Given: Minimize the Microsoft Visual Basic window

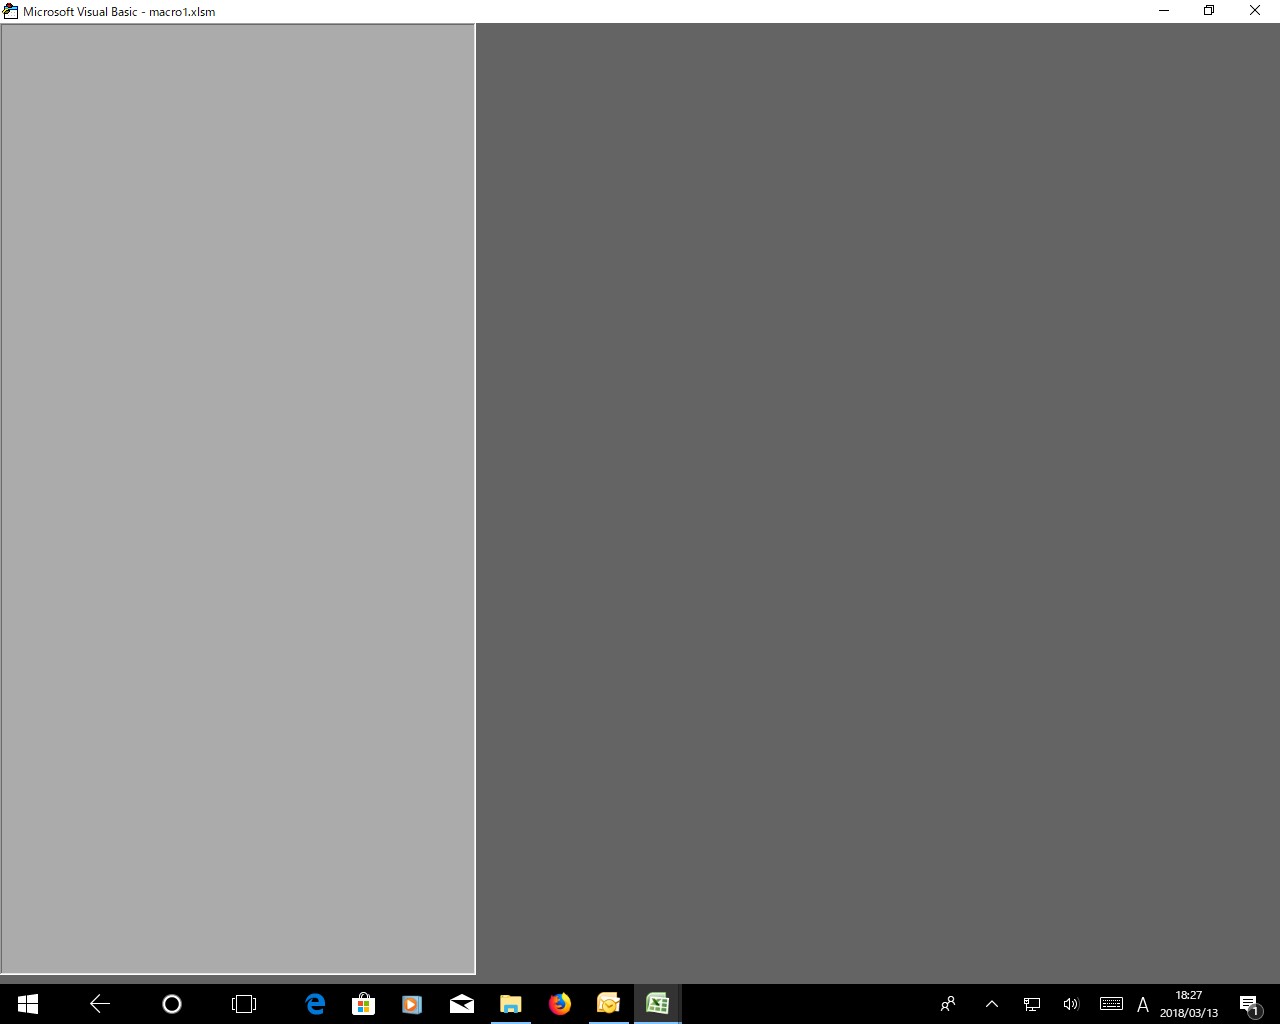Looking at the screenshot, I should point(1164,11).
